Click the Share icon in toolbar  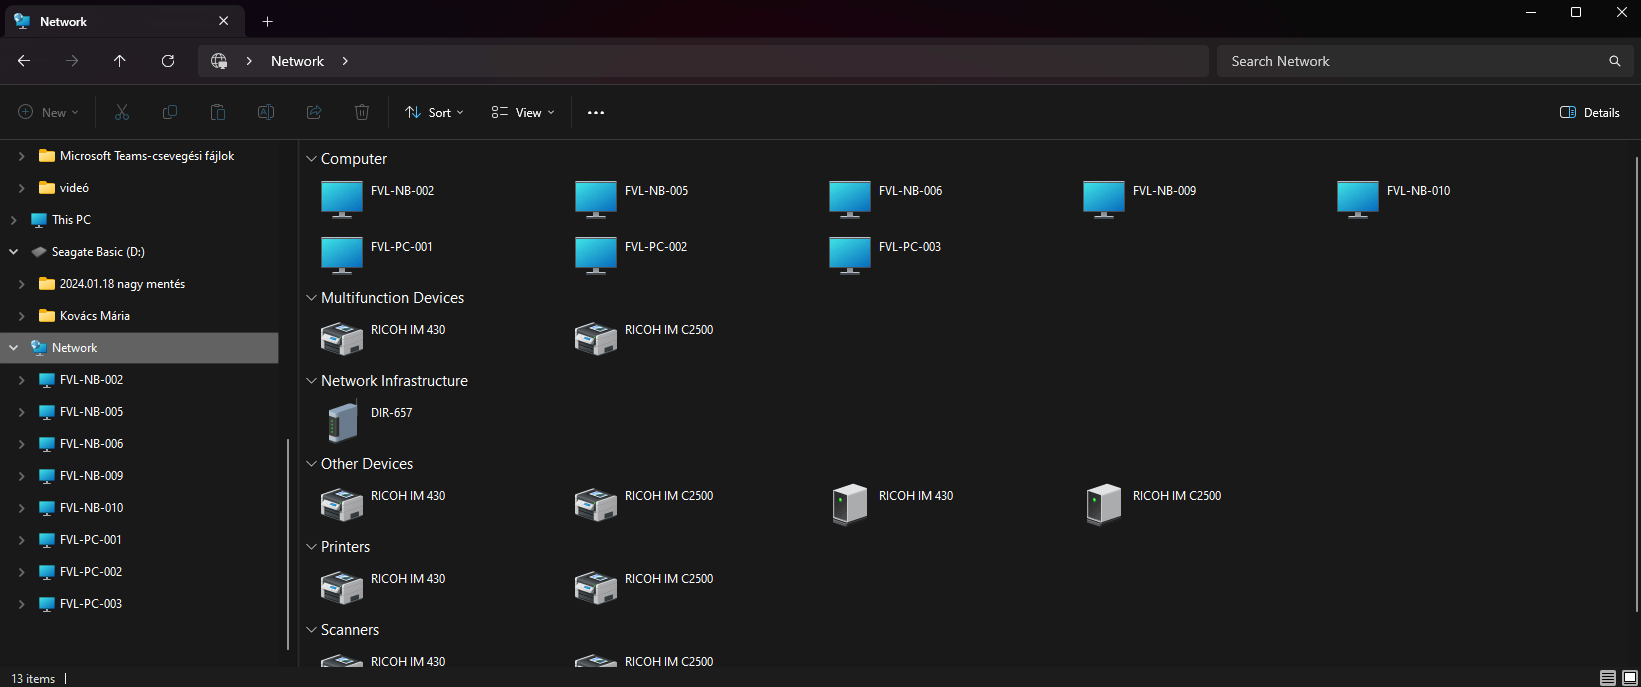click(x=314, y=112)
